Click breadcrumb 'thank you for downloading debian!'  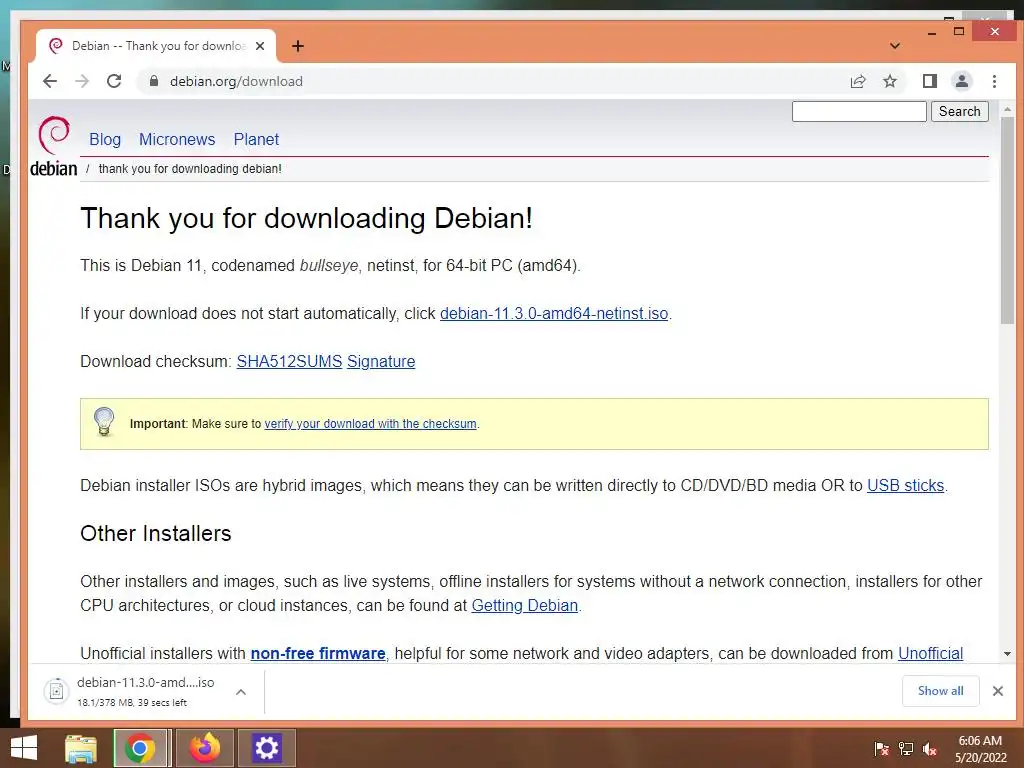[x=190, y=168]
